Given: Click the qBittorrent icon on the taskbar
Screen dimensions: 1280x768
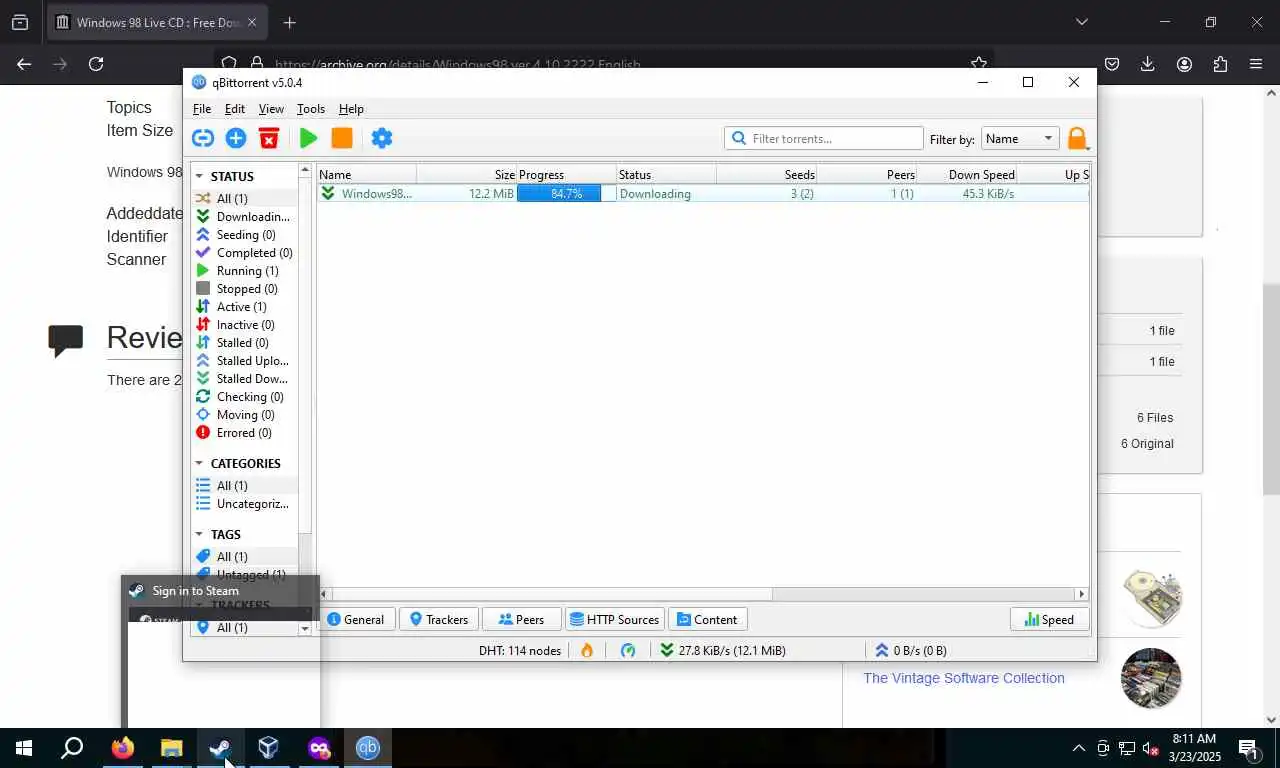Looking at the screenshot, I should click(x=368, y=748).
